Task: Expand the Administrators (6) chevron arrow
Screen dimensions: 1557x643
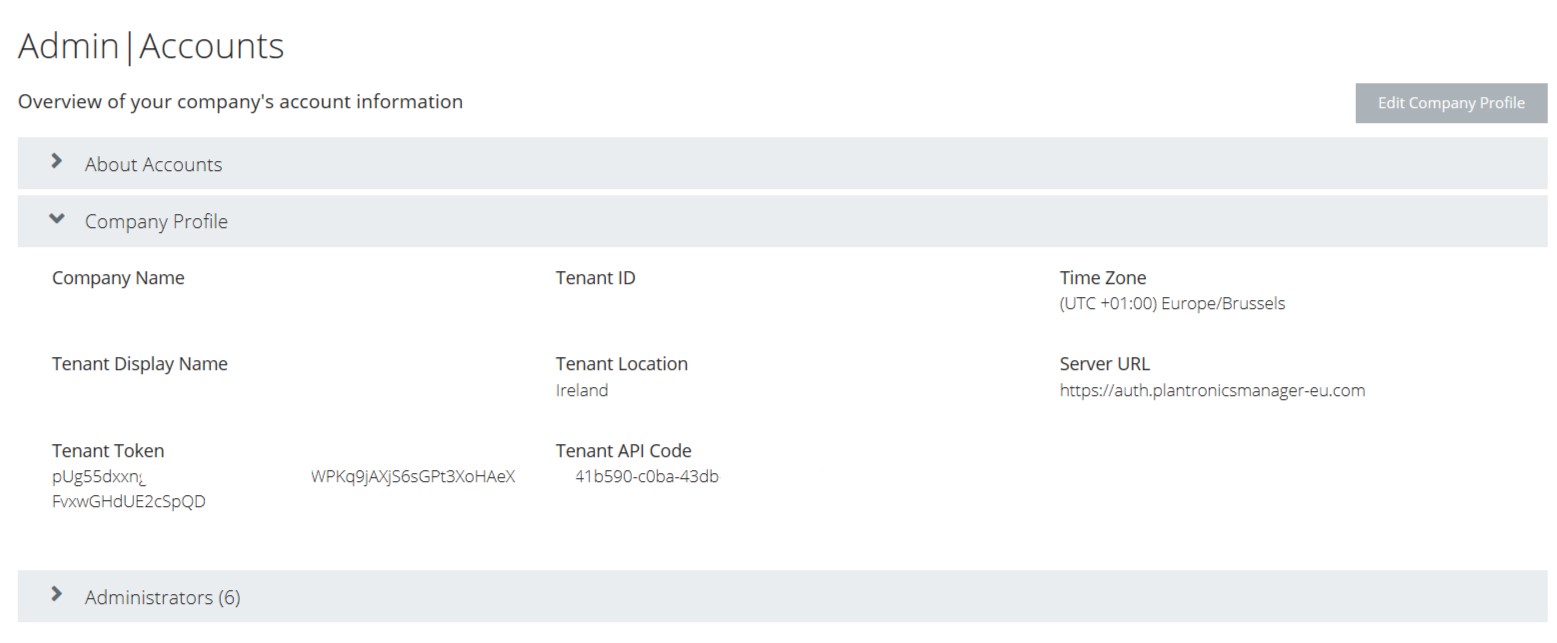Action: click(x=57, y=595)
